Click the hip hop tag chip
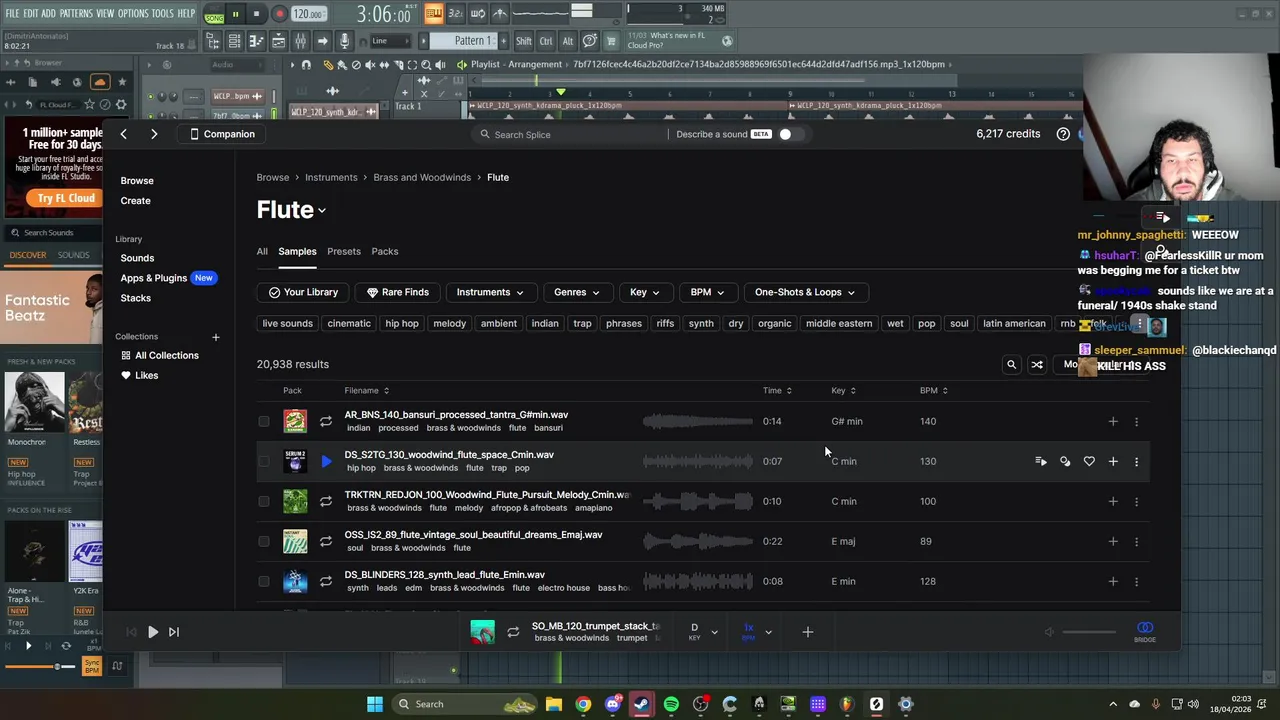Viewport: 1280px width, 720px height. tap(402, 323)
